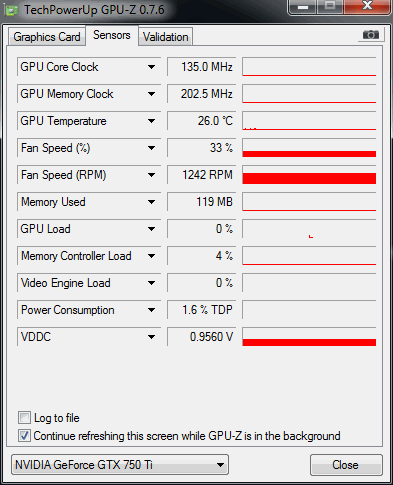
Task: Click the GPU-Z app icon in title bar
Action: [12, 10]
